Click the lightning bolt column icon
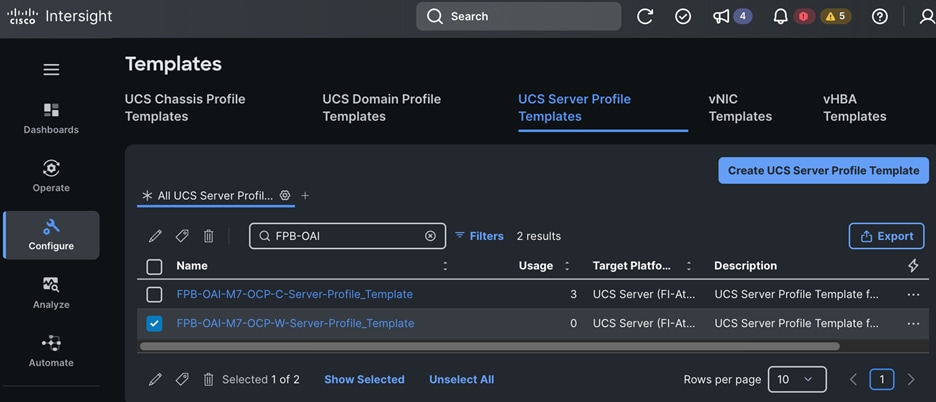This screenshot has height=402, width=936. click(x=913, y=266)
